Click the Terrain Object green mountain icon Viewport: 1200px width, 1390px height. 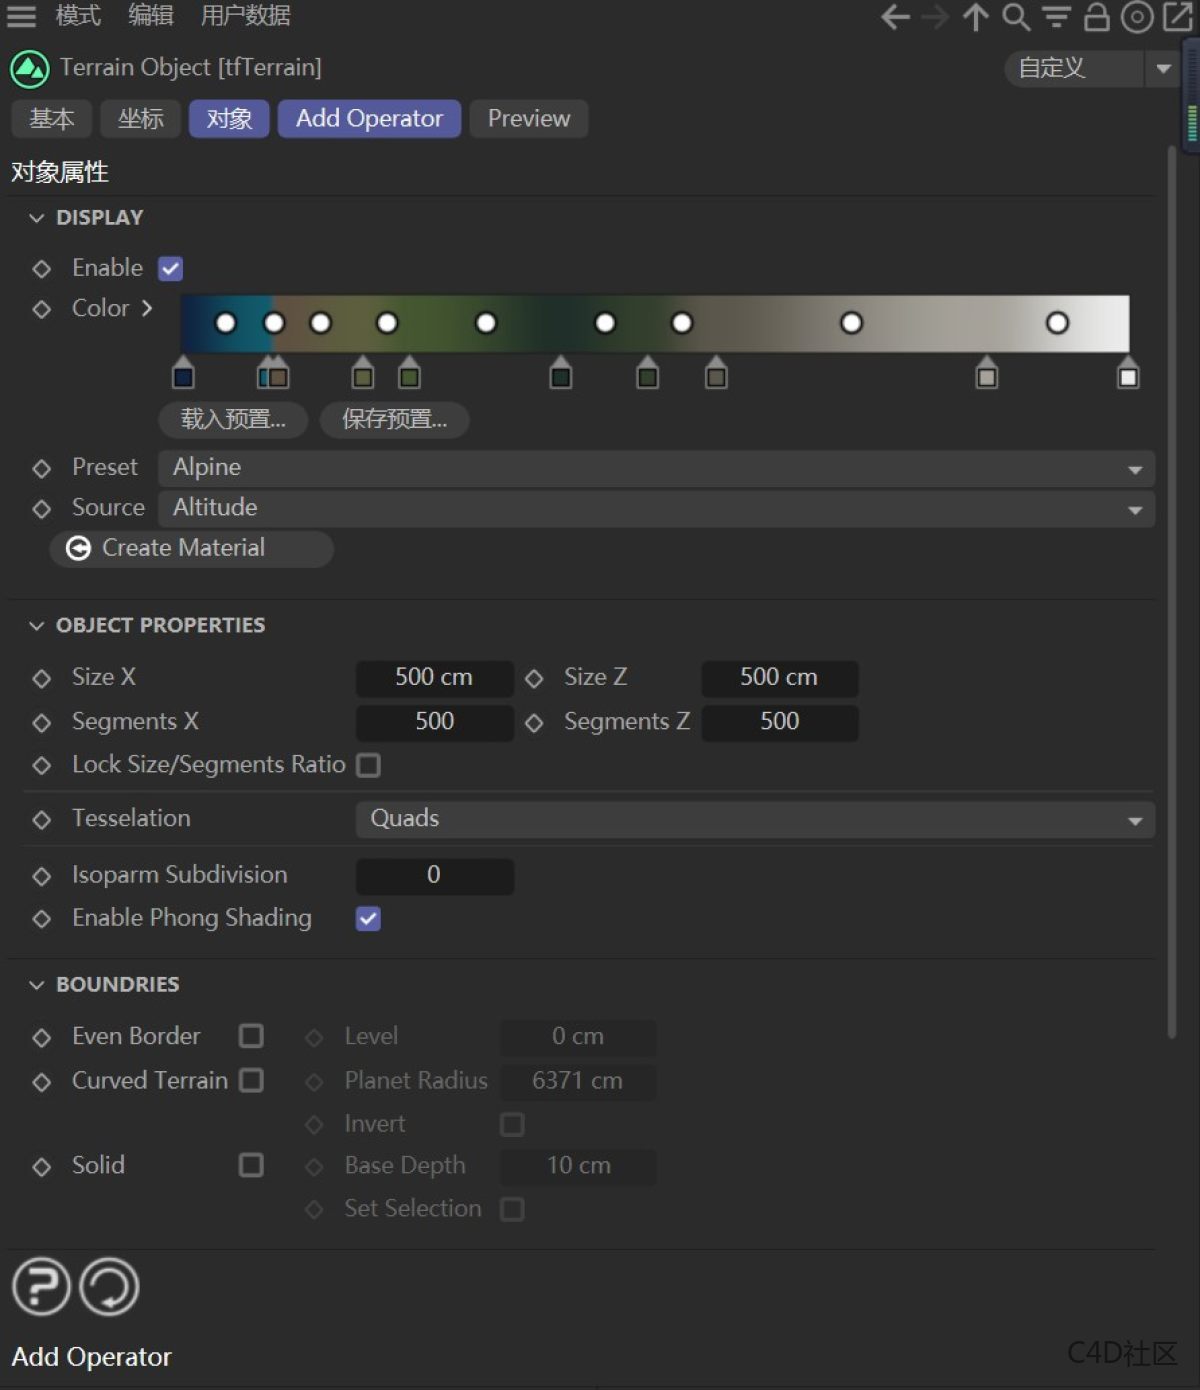[x=28, y=67]
